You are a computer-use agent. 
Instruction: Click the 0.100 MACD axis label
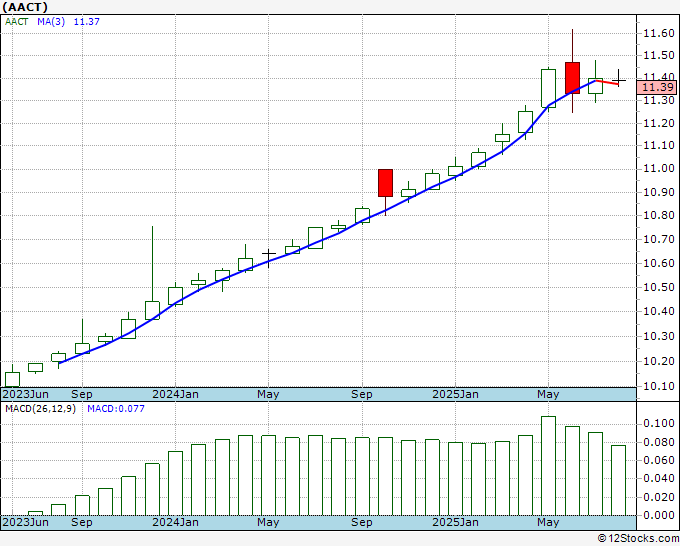[659, 423]
